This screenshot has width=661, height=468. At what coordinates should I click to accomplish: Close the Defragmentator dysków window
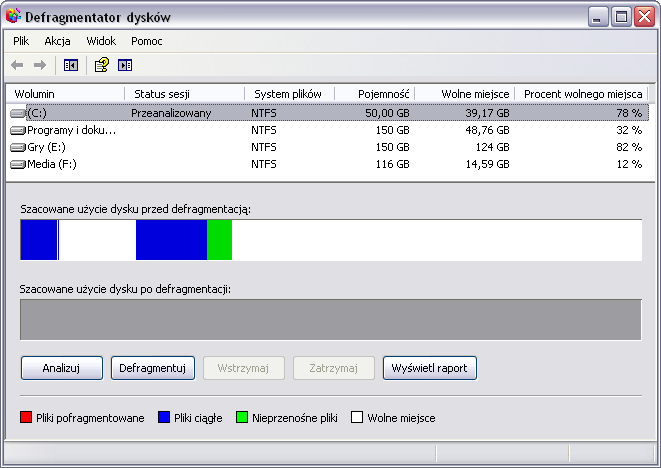pyautogui.click(x=645, y=17)
